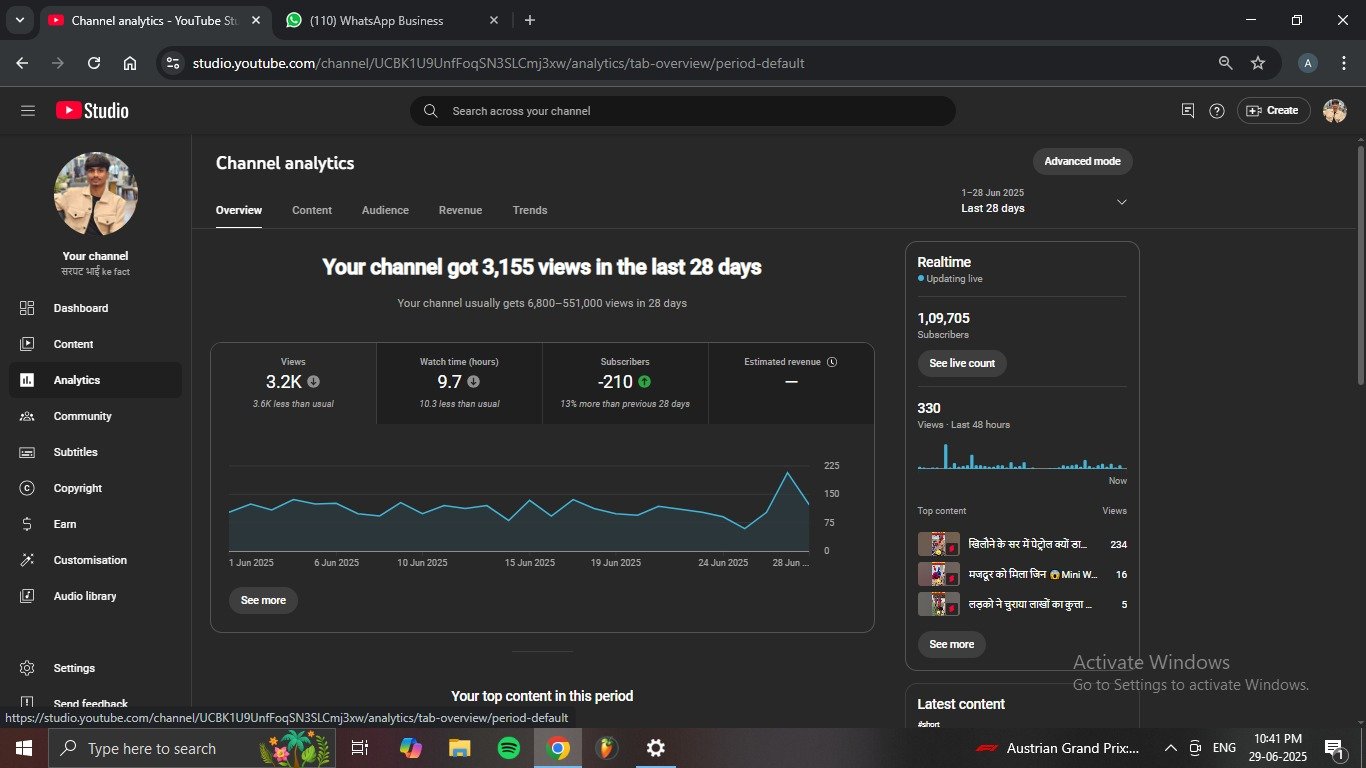Viewport: 1366px width, 768px height.
Task: Select the Subscribers metric card
Action: point(625,384)
